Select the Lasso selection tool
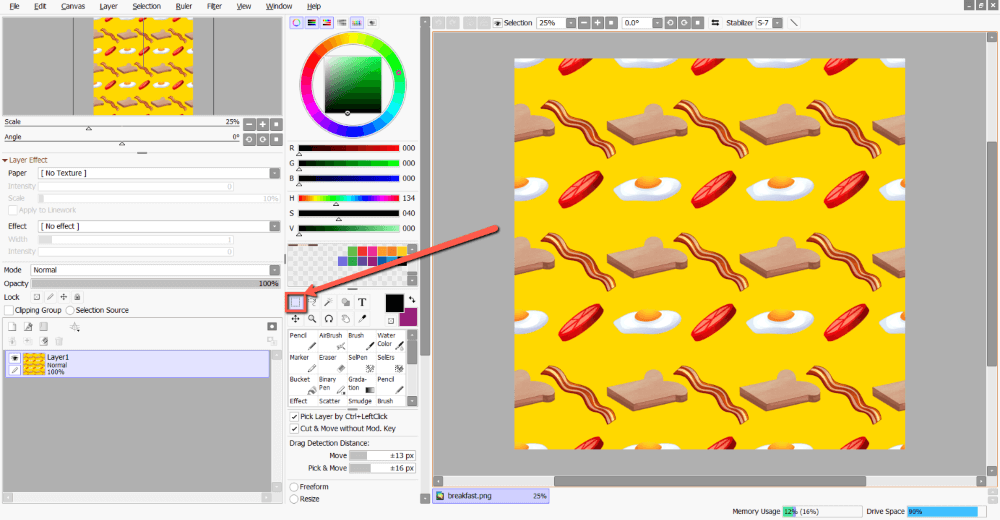 coord(312,302)
